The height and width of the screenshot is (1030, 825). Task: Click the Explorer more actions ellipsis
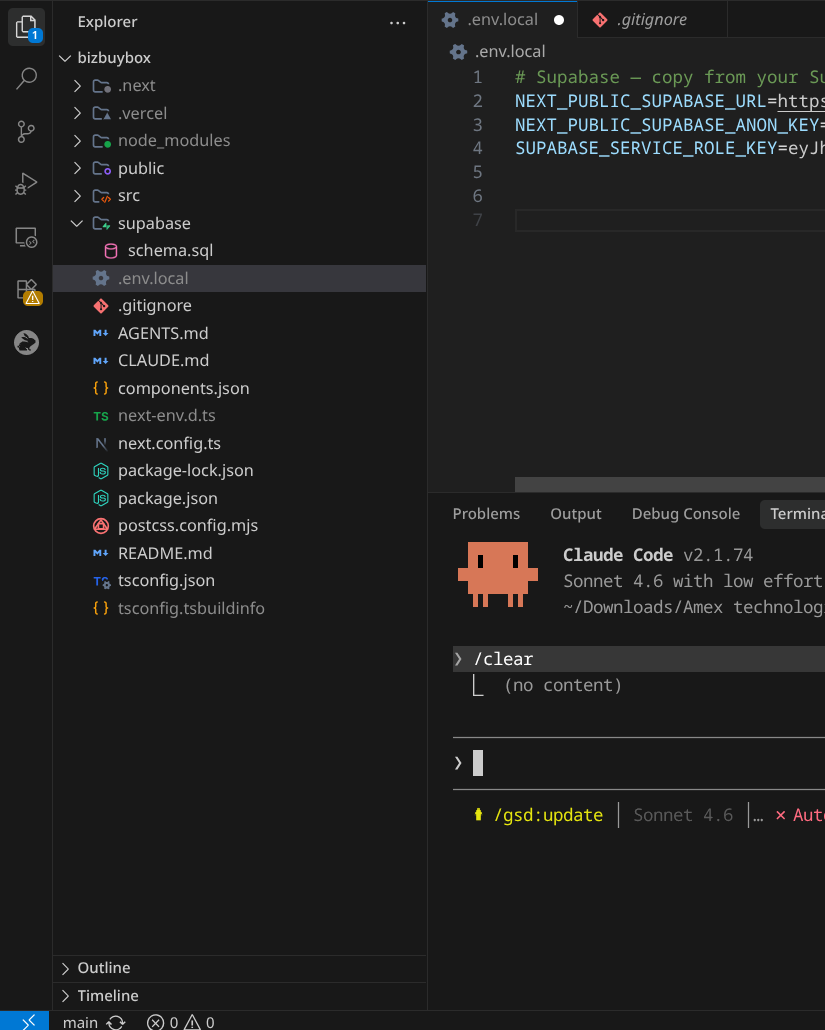[x=397, y=22]
